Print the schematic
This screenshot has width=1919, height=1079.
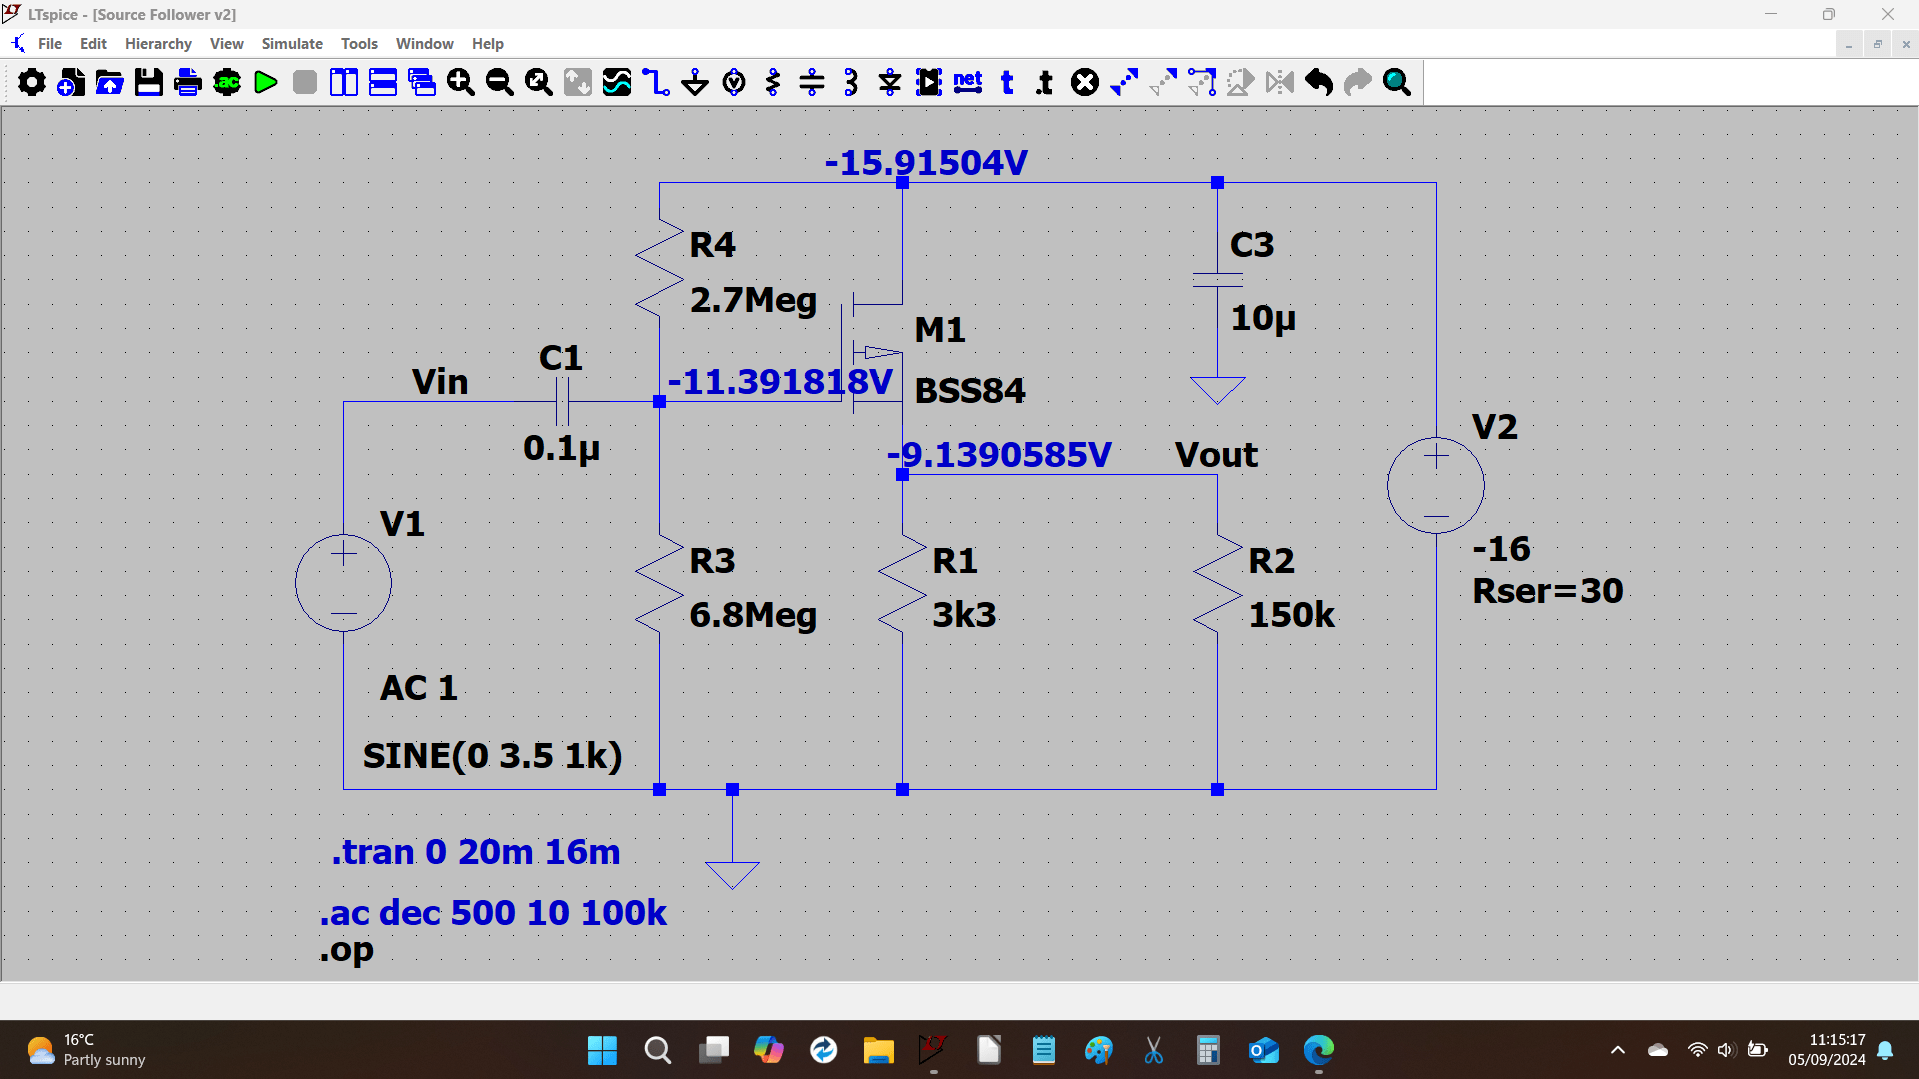tap(188, 82)
